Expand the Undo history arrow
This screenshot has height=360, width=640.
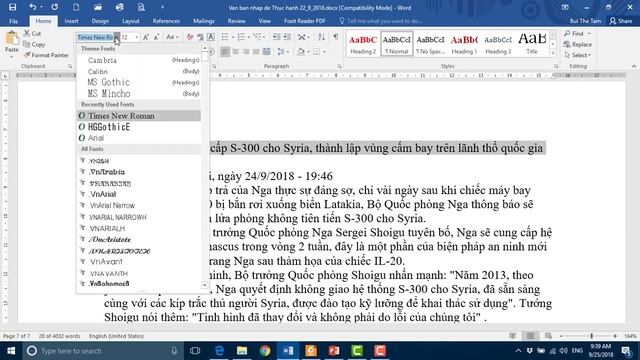click(41, 7)
